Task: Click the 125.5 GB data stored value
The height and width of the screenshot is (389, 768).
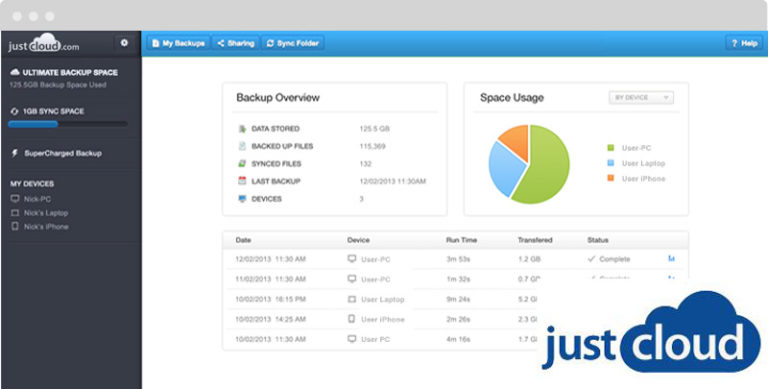Action: point(374,129)
